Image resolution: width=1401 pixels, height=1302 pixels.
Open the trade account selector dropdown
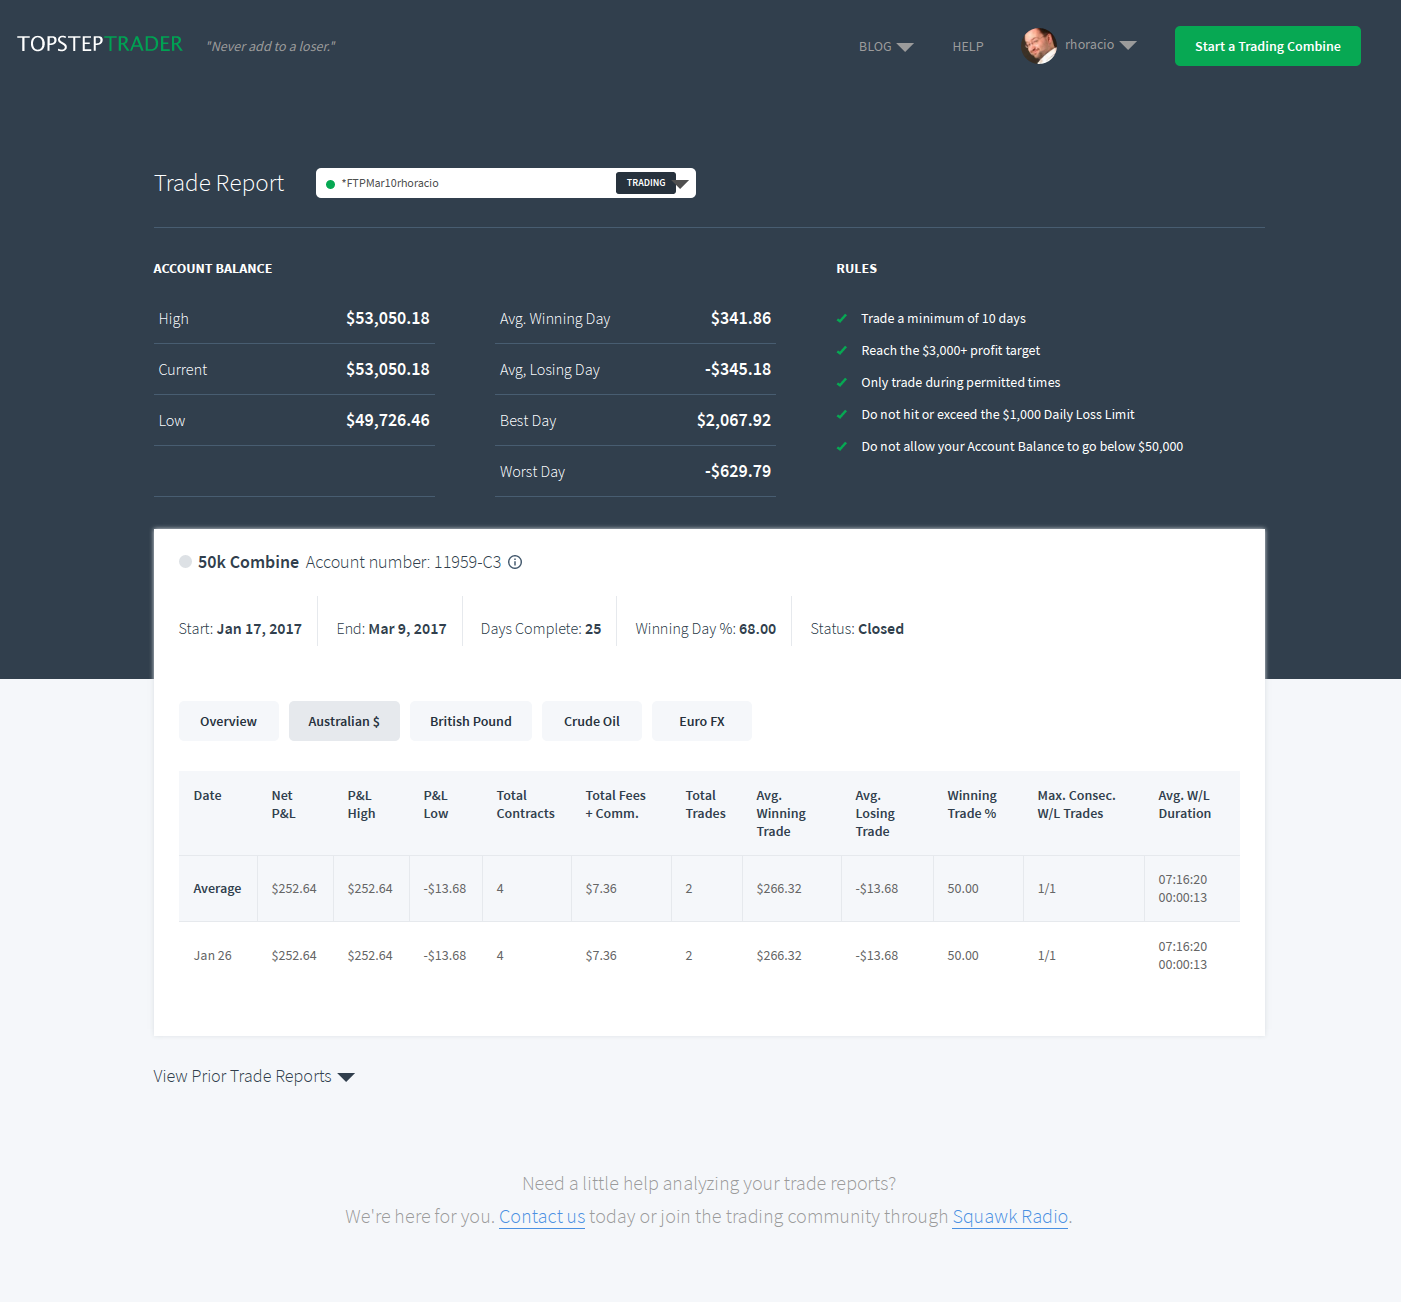point(506,183)
